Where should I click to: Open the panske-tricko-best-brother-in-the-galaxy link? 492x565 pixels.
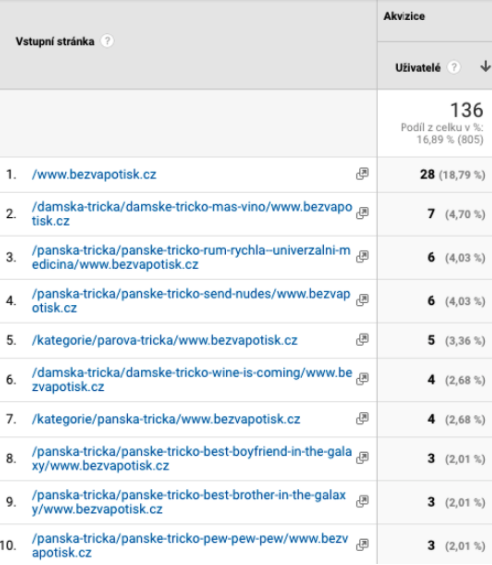coord(189,502)
